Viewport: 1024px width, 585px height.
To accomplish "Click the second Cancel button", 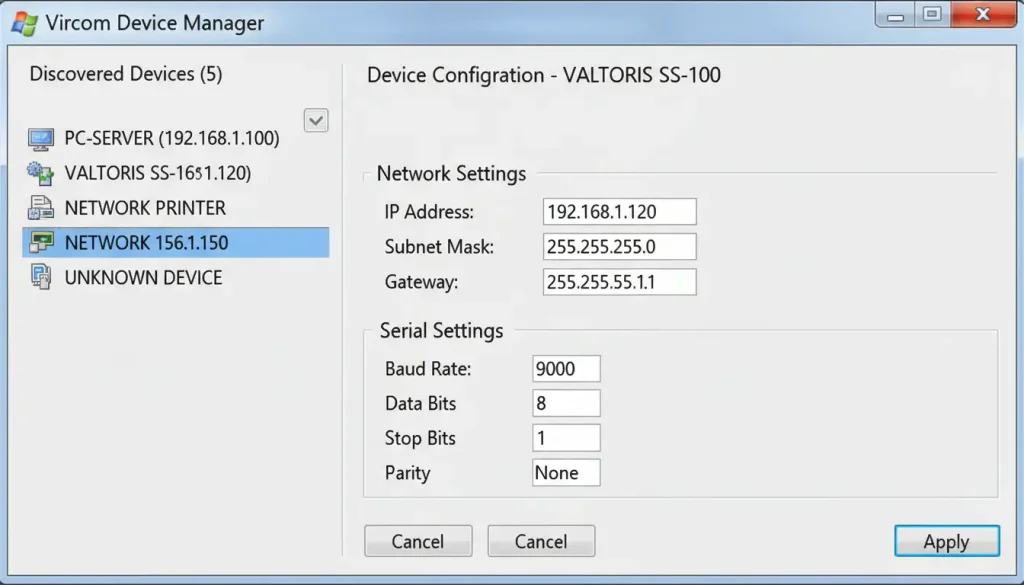I will [541, 541].
